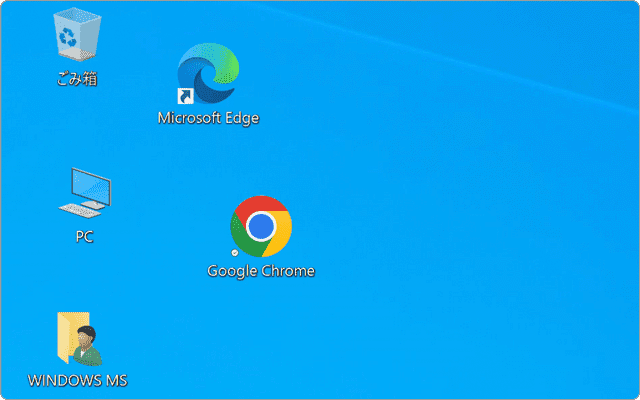Click the Microsoft Edge label text
Screen dimensions: 640x400
[x=208, y=118]
